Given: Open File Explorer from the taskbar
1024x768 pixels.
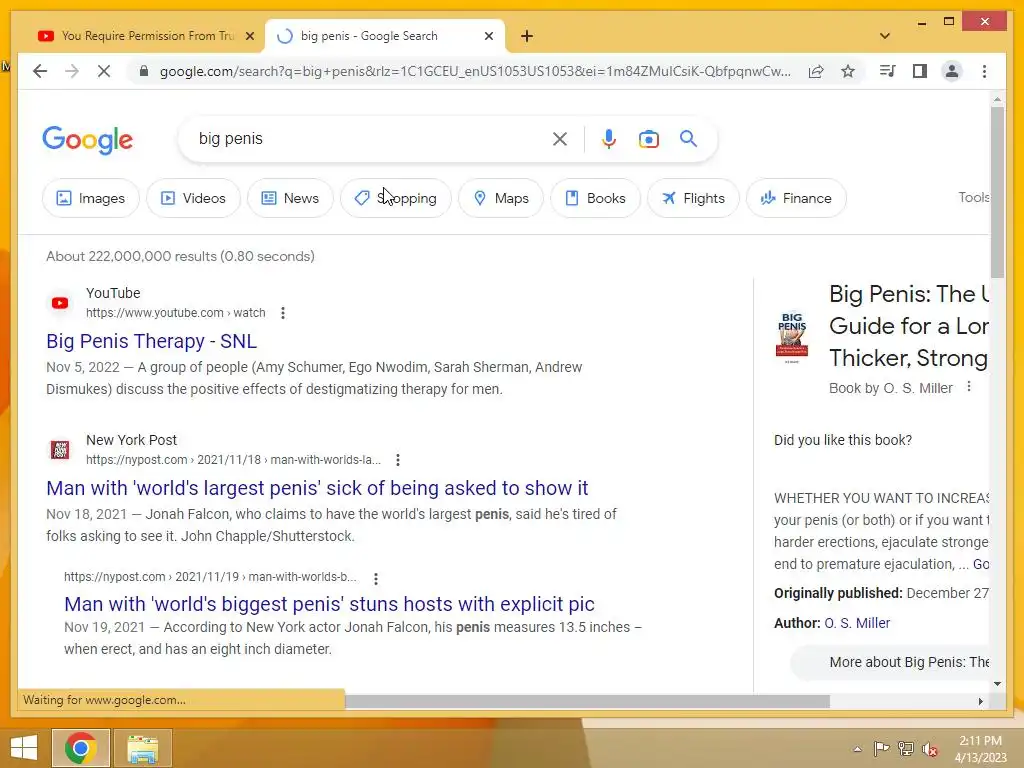Looking at the screenshot, I should click(x=142, y=748).
